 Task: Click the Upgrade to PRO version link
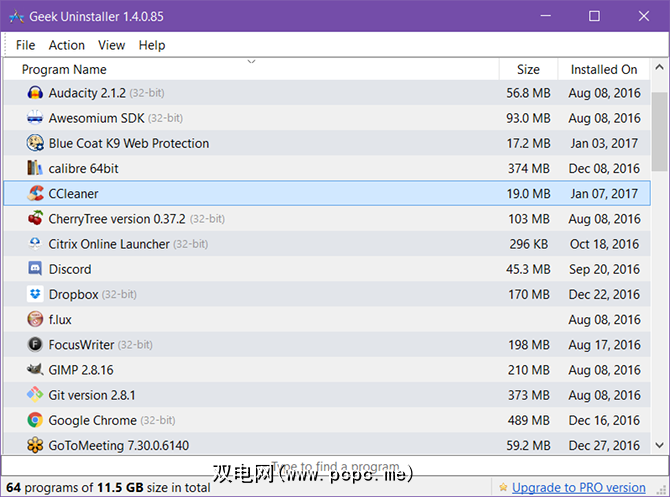tap(579, 488)
